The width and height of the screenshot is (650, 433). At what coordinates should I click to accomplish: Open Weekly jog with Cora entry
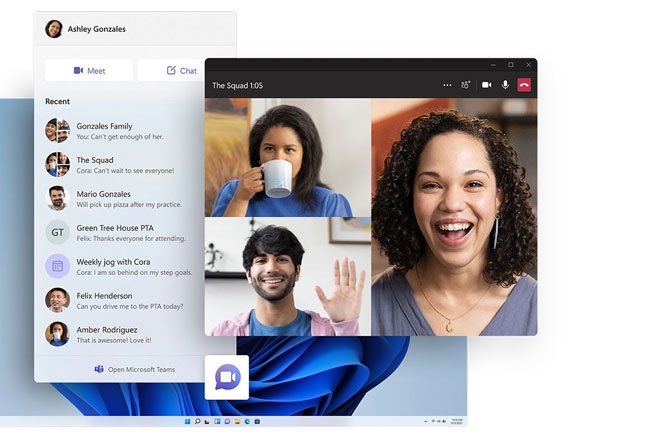click(120, 266)
